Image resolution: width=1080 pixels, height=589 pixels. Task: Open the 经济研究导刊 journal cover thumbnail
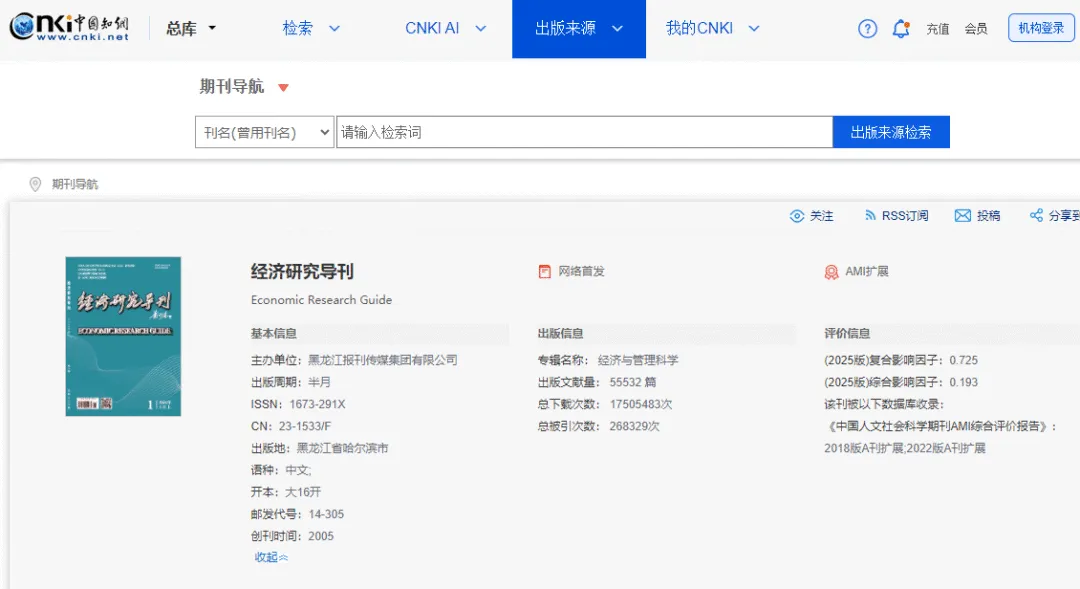123,336
